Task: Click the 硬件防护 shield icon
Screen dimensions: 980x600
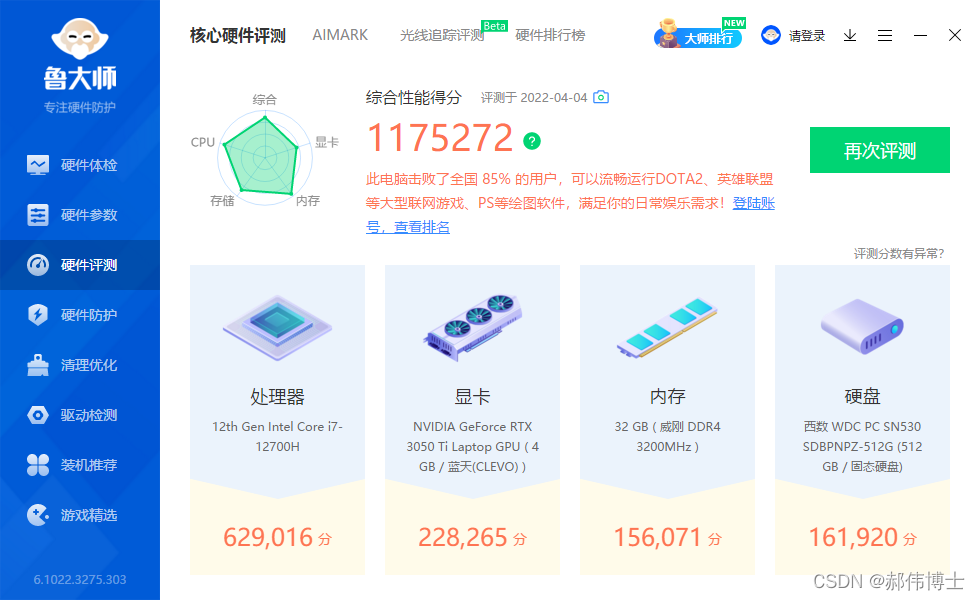Action: (x=38, y=314)
